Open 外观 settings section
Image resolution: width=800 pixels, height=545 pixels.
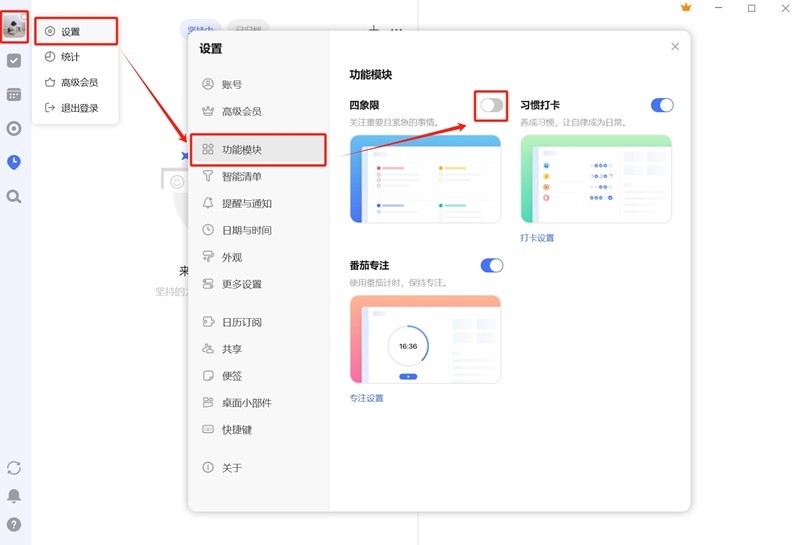(x=258, y=257)
